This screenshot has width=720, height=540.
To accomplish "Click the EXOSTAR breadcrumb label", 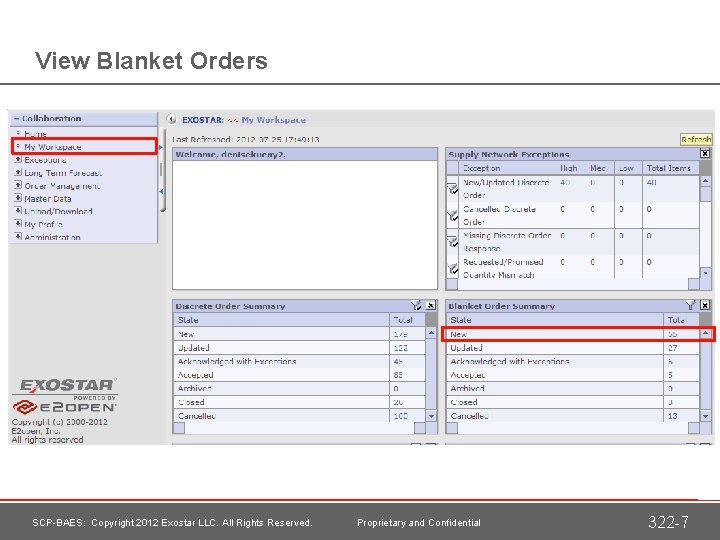I will 202,120.
